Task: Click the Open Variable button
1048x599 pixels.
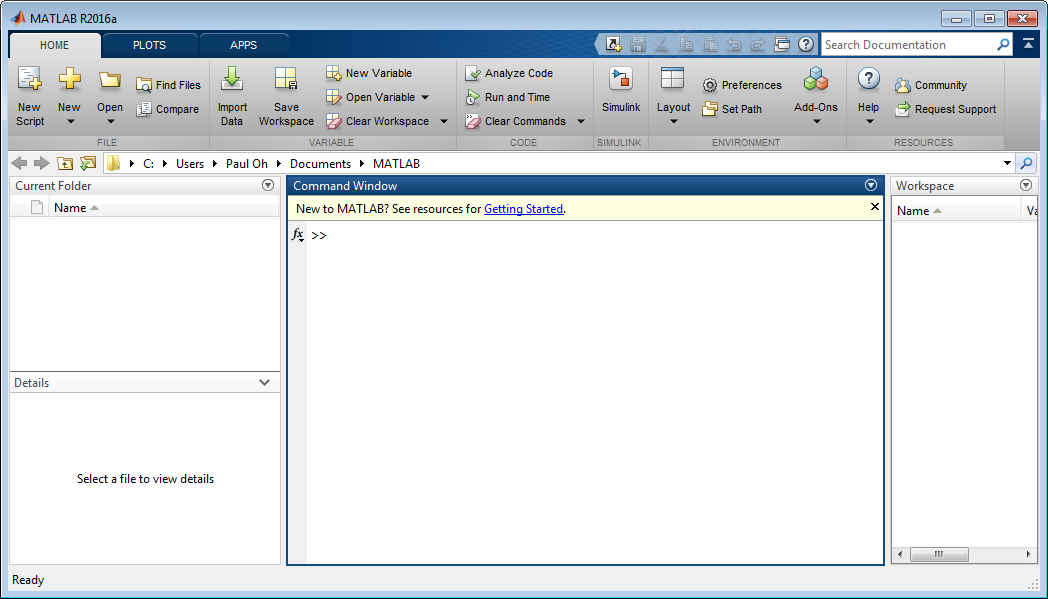Action: [x=370, y=97]
